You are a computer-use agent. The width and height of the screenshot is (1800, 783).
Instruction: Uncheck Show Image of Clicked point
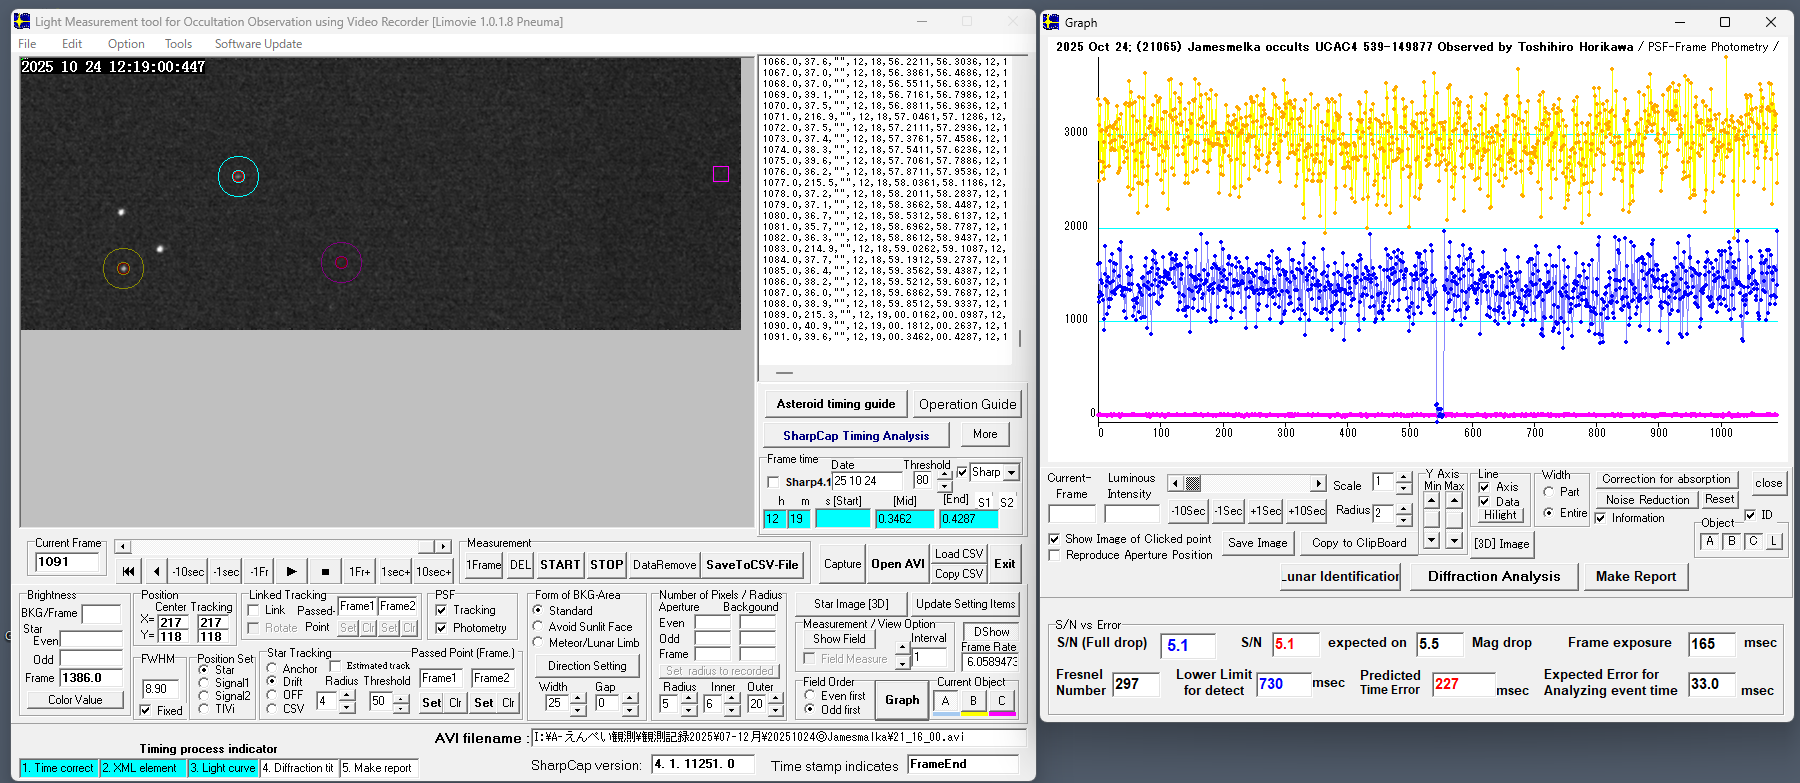click(1054, 539)
